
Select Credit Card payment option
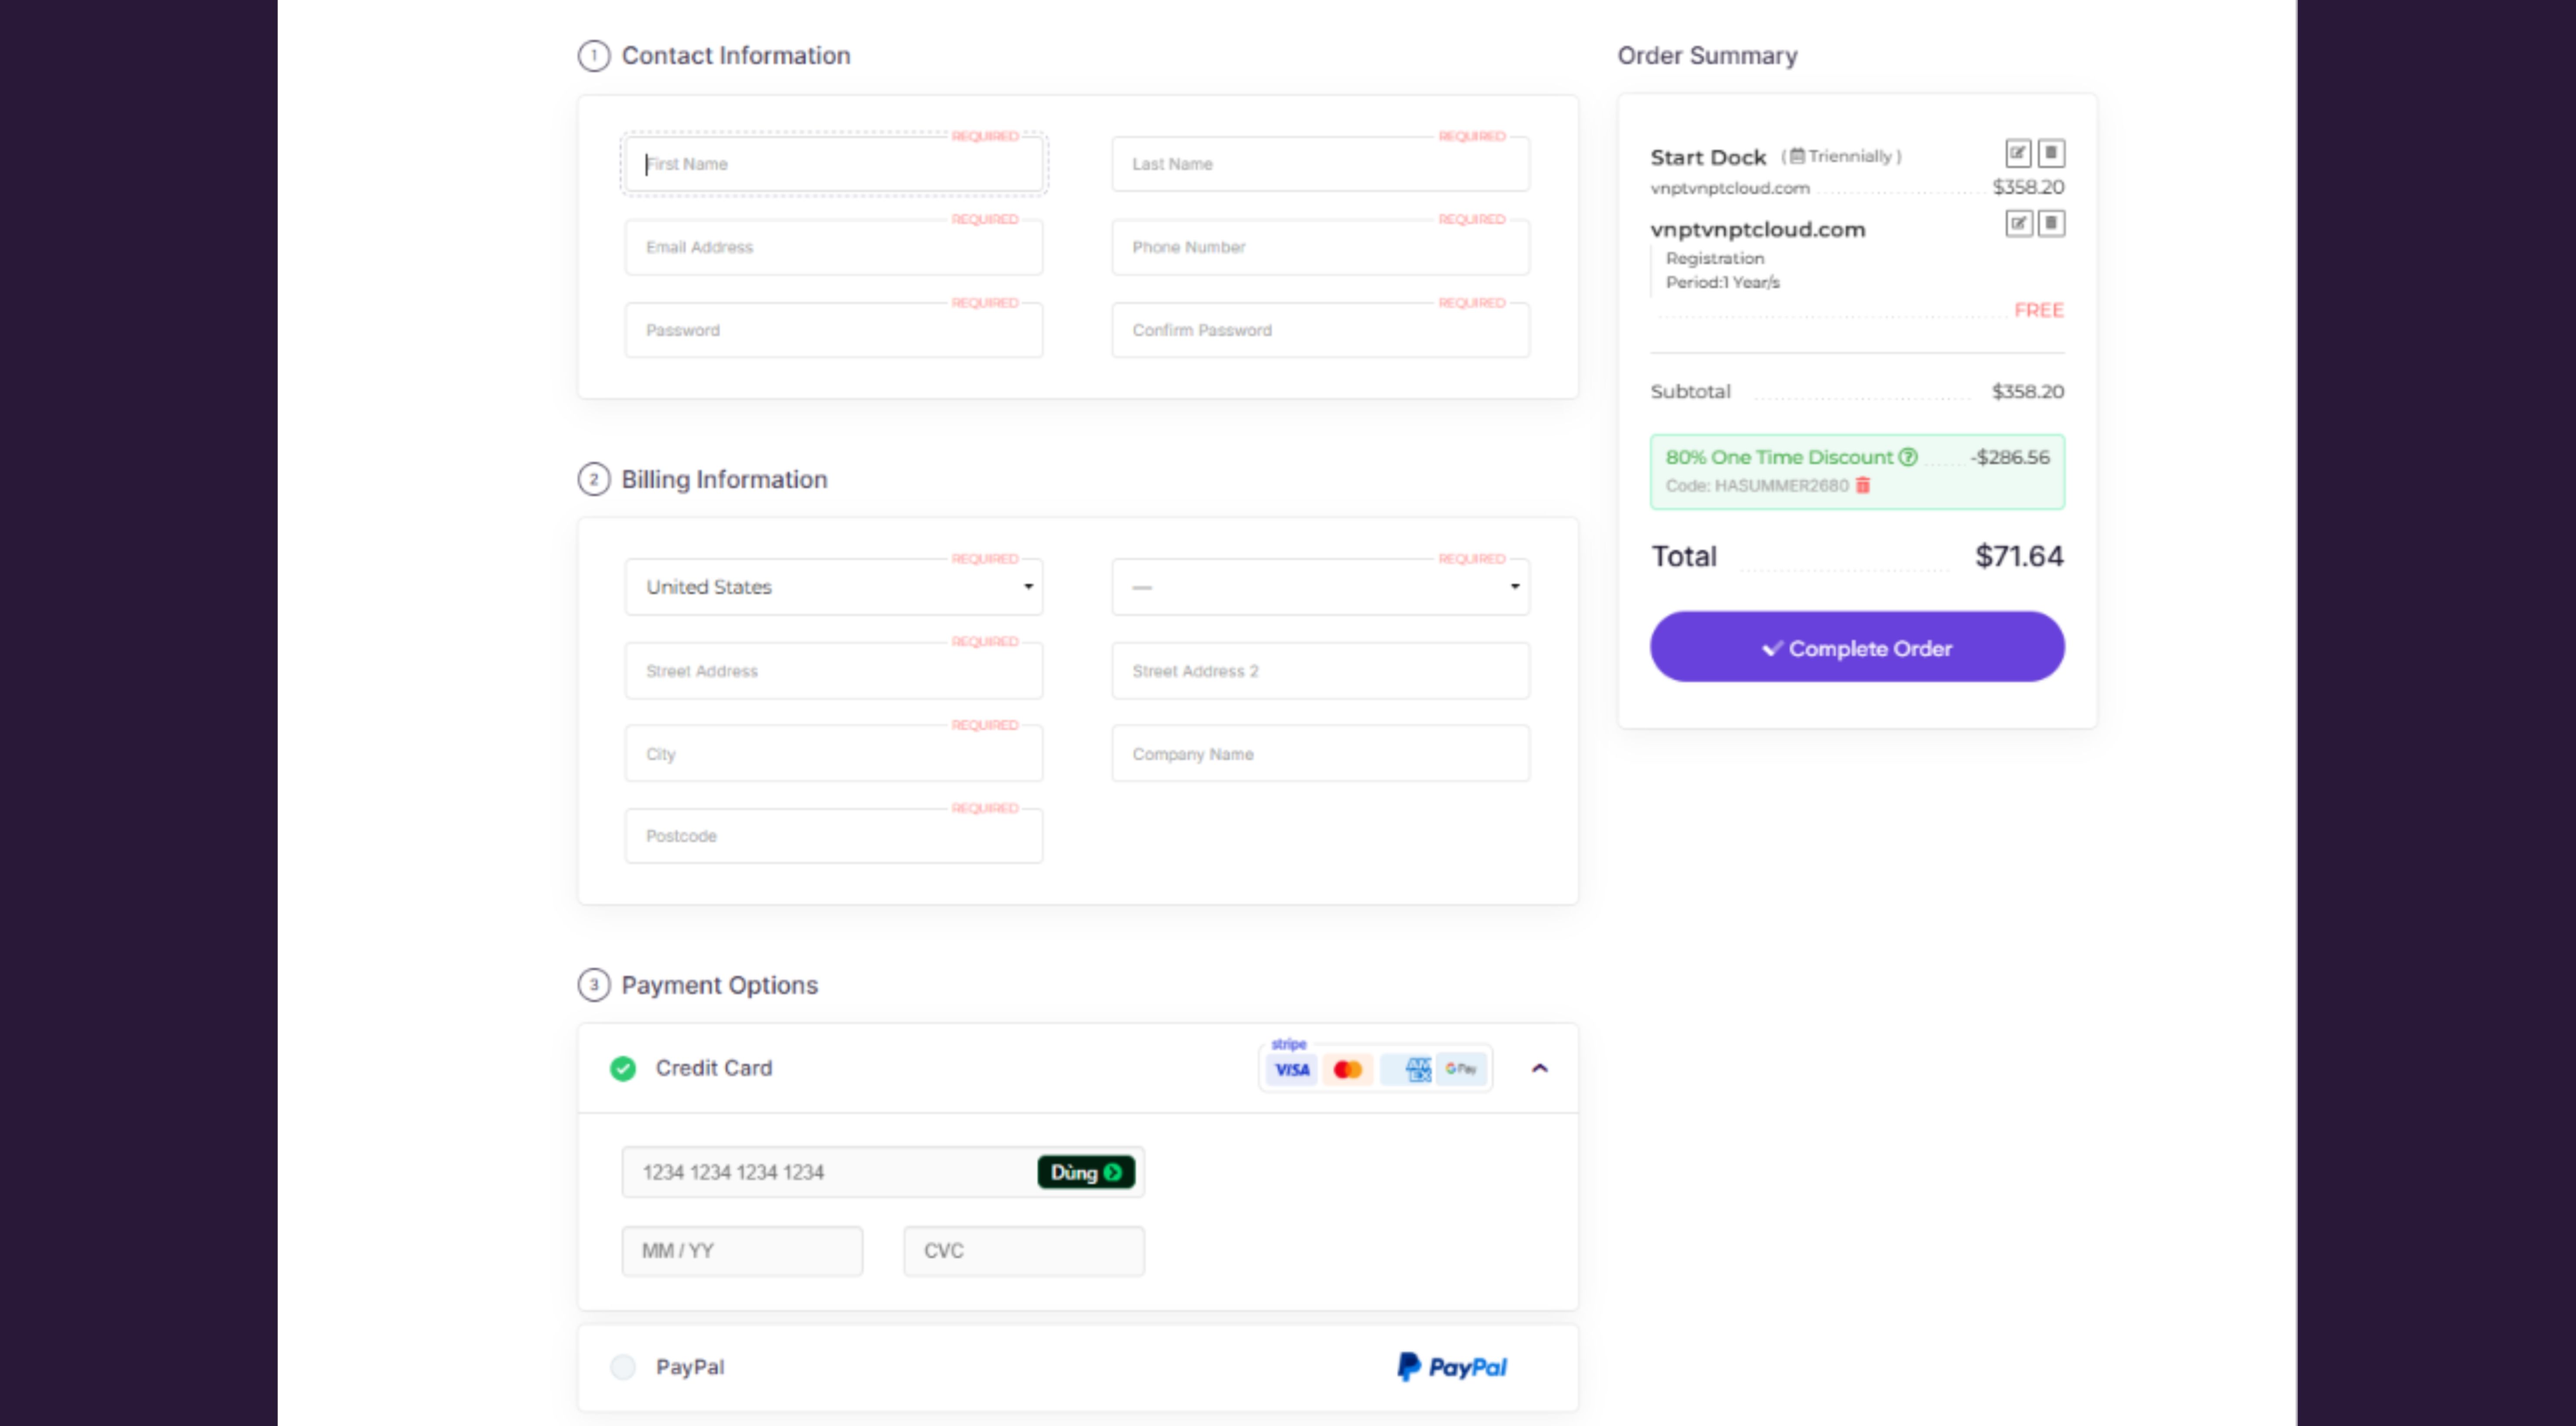pos(623,1069)
